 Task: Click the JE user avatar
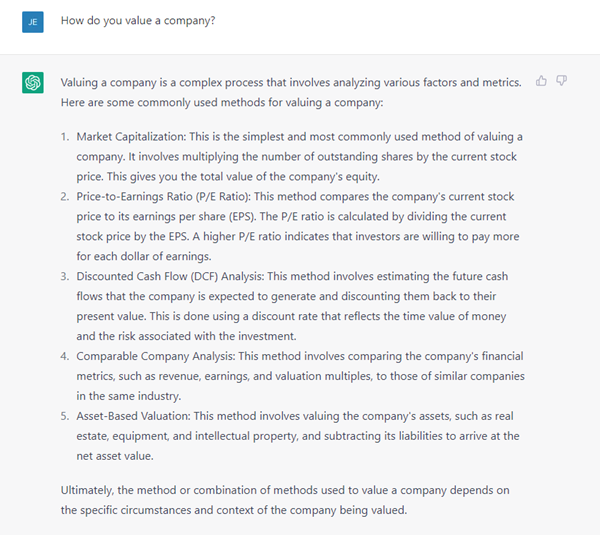(33, 21)
